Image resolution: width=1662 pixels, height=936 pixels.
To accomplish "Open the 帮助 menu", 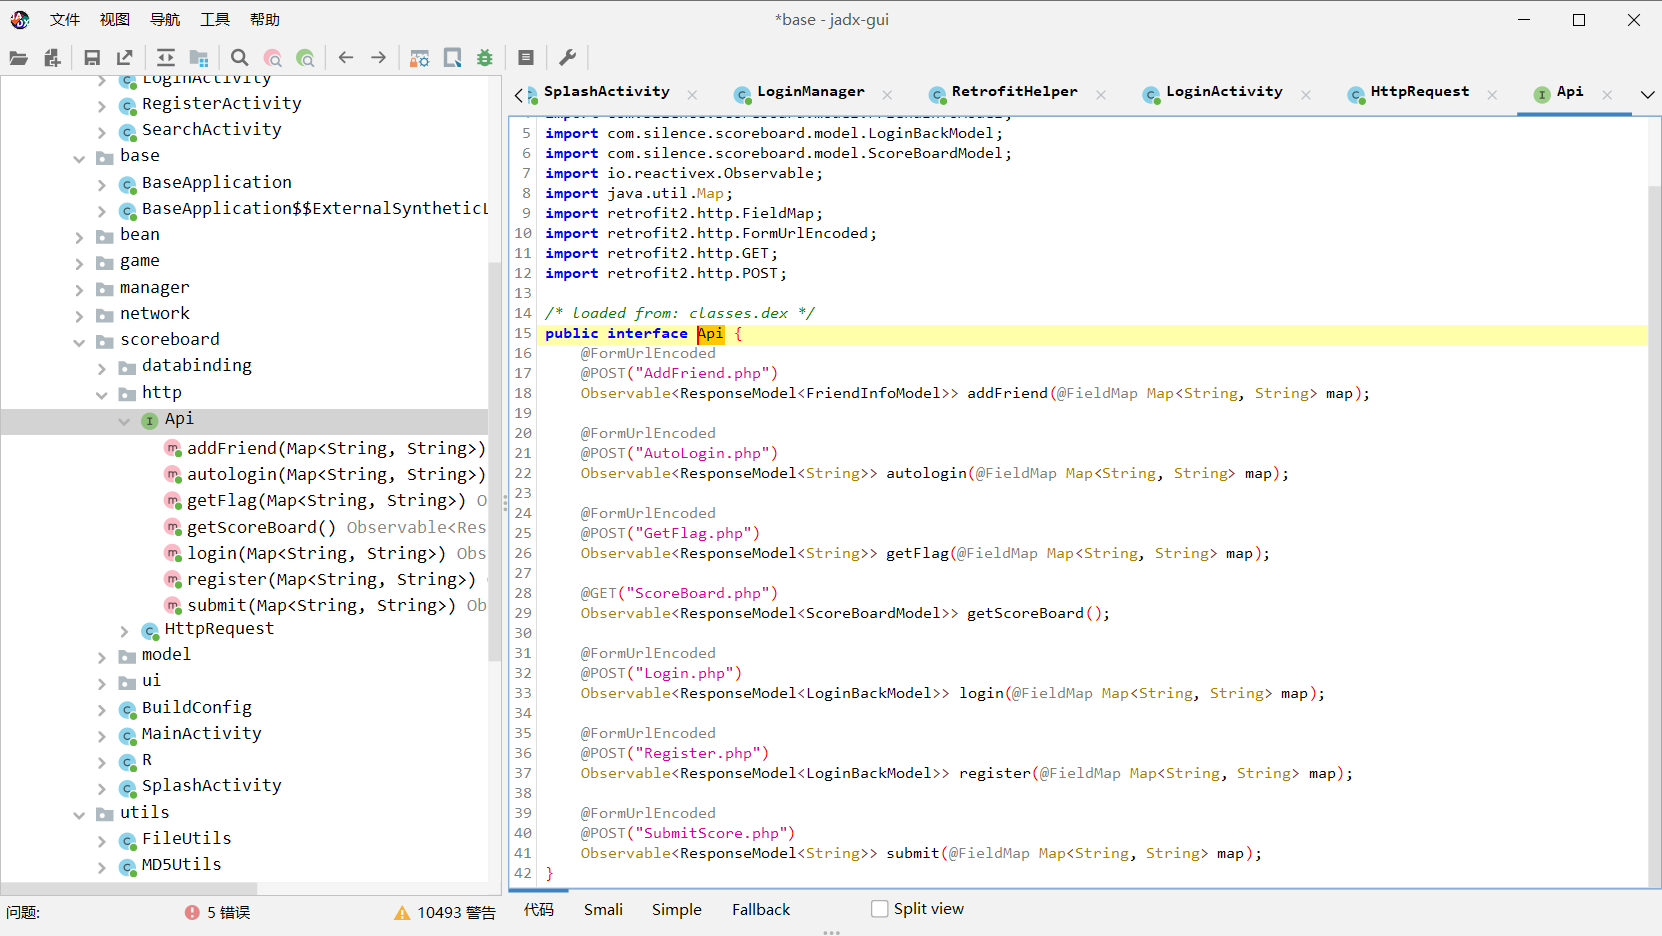I will click(265, 19).
